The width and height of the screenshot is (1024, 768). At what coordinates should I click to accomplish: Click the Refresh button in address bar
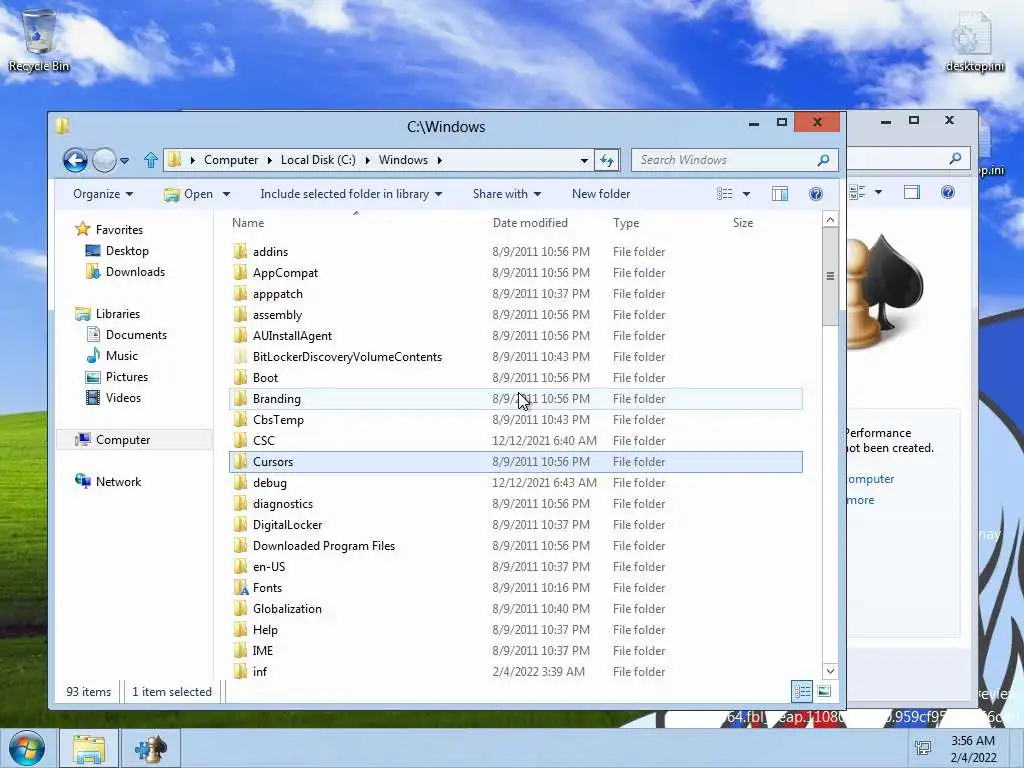[x=607, y=160]
